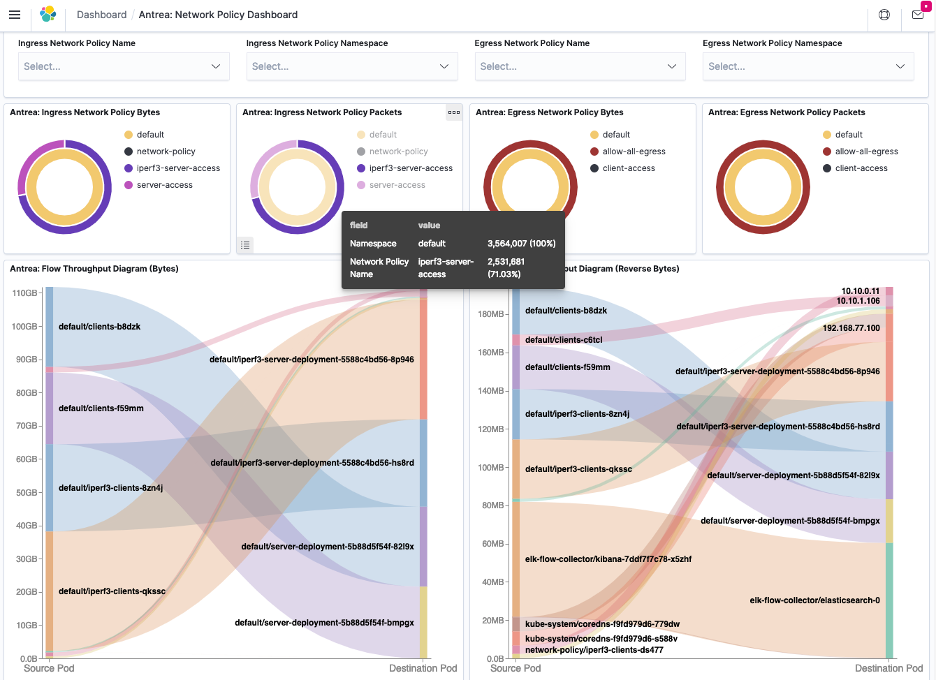The image size is (936, 680).
Task: Go to the Dashboard breadcrumb
Action: [101, 15]
